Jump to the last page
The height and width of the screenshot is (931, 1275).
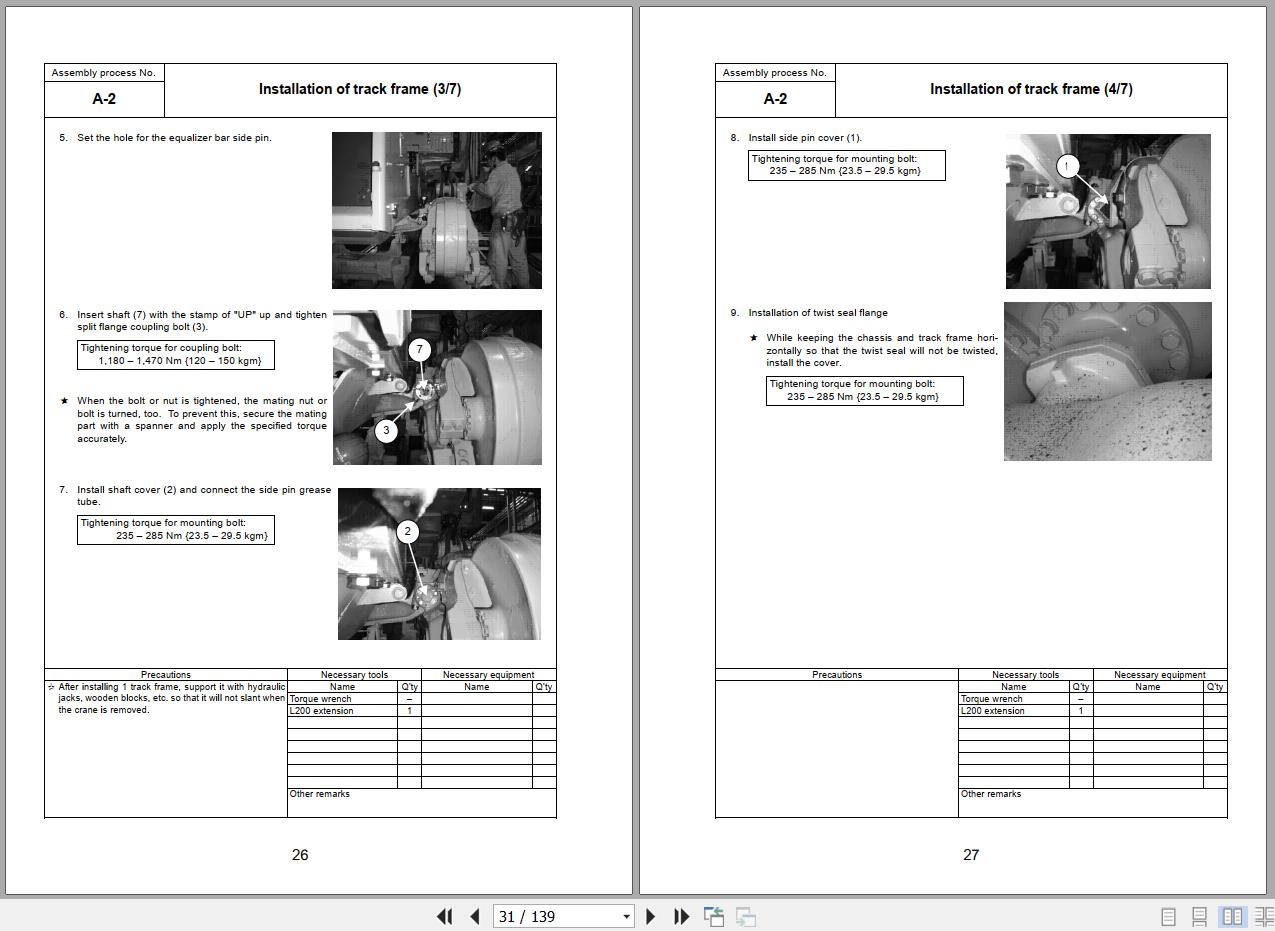[681, 916]
